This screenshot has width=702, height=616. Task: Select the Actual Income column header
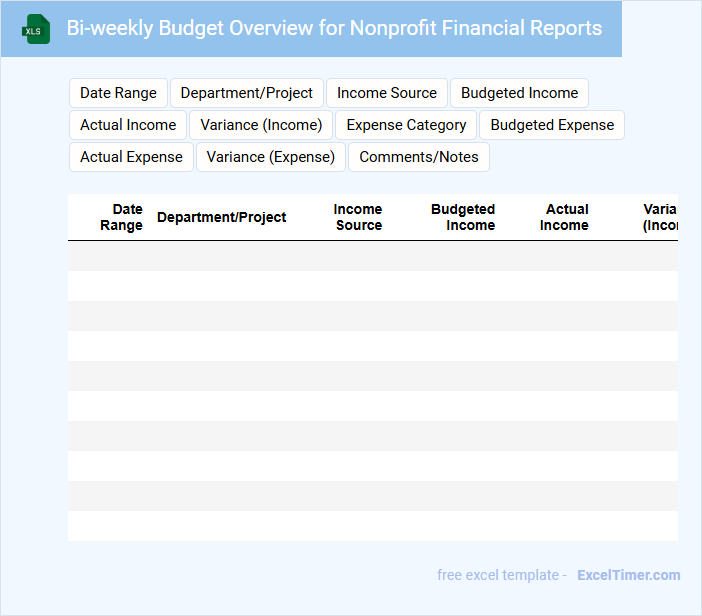tap(565, 217)
